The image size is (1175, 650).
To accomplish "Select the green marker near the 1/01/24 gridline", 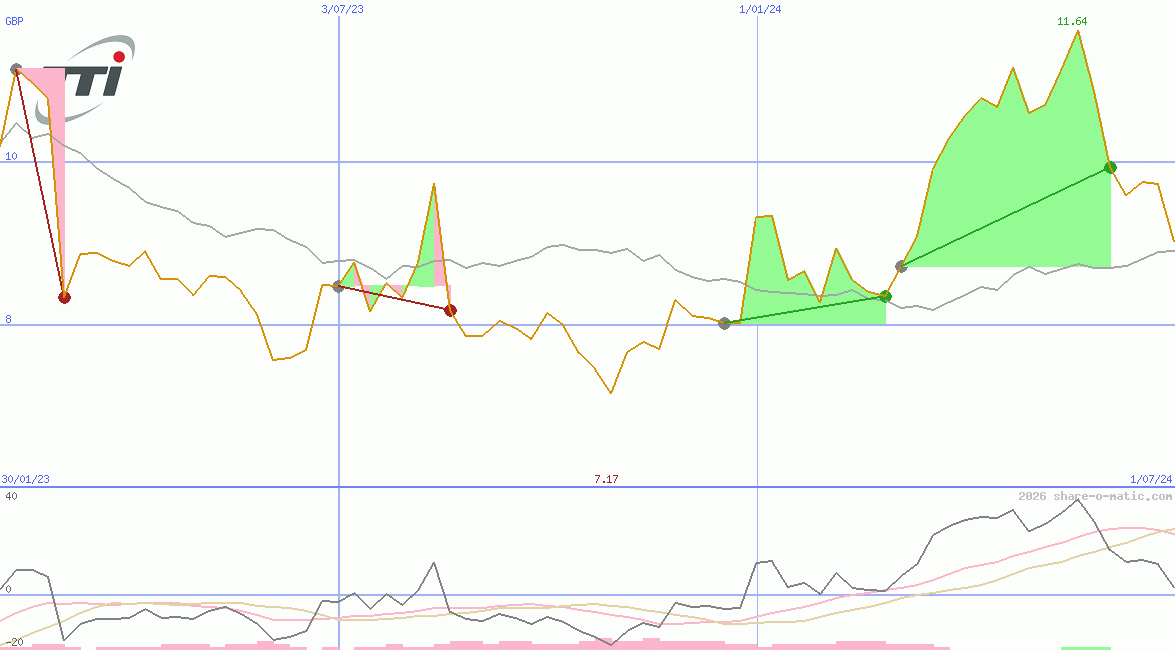I will pyautogui.click(x=884, y=296).
